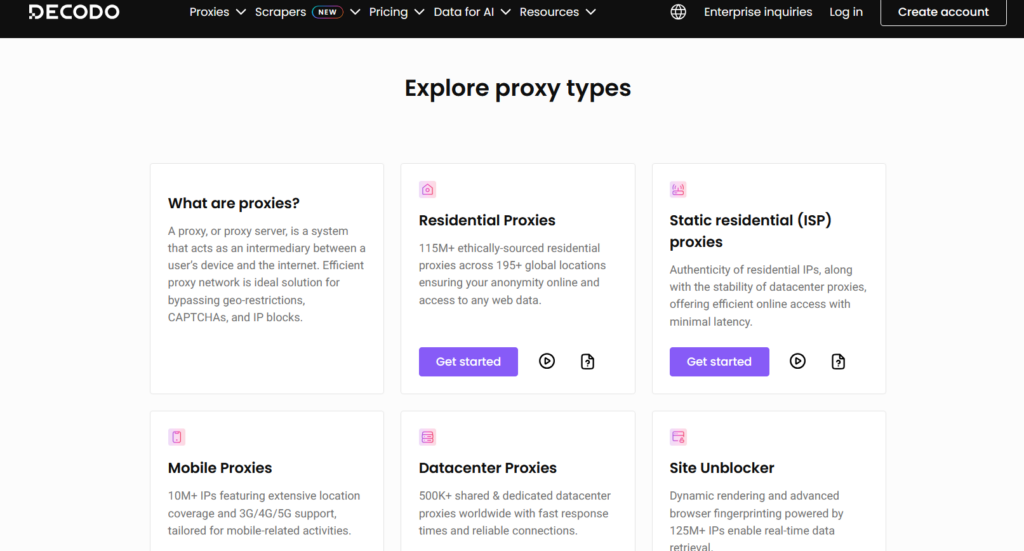The width and height of the screenshot is (1024, 551).
Task: Click the Mobile Proxies phone icon
Action: (177, 437)
